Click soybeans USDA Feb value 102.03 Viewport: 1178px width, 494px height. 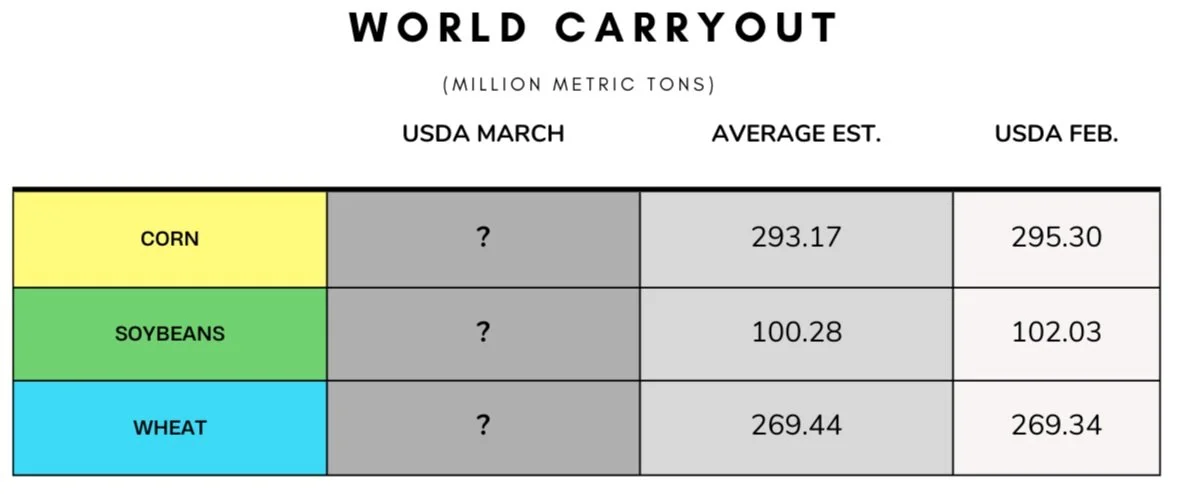click(1056, 332)
